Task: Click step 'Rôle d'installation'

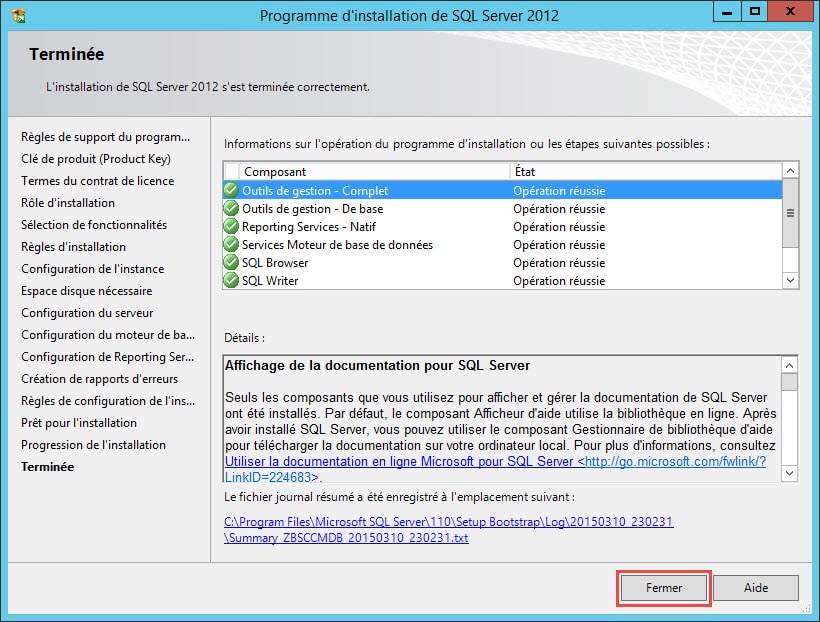Action: (x=68, y=203)
